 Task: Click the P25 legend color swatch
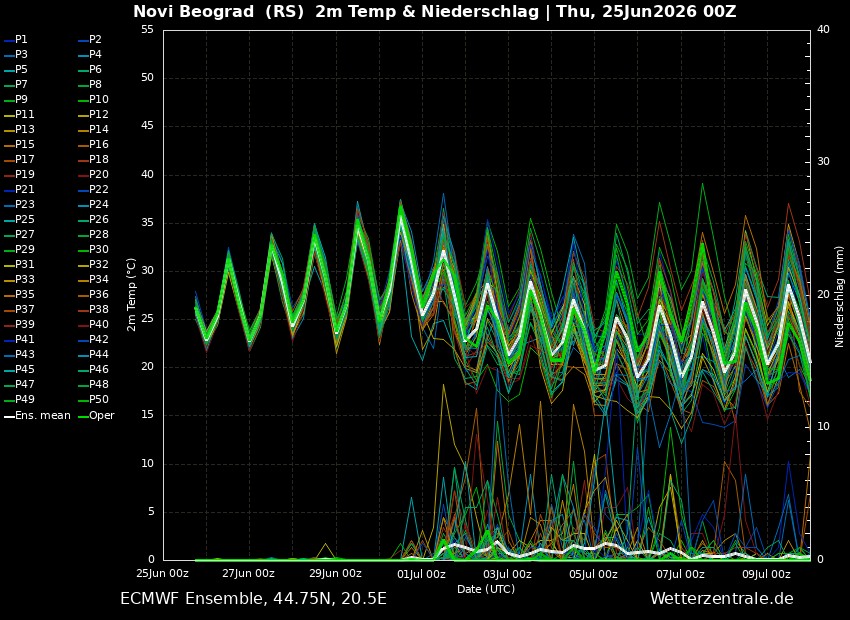(x=9, y=220)
